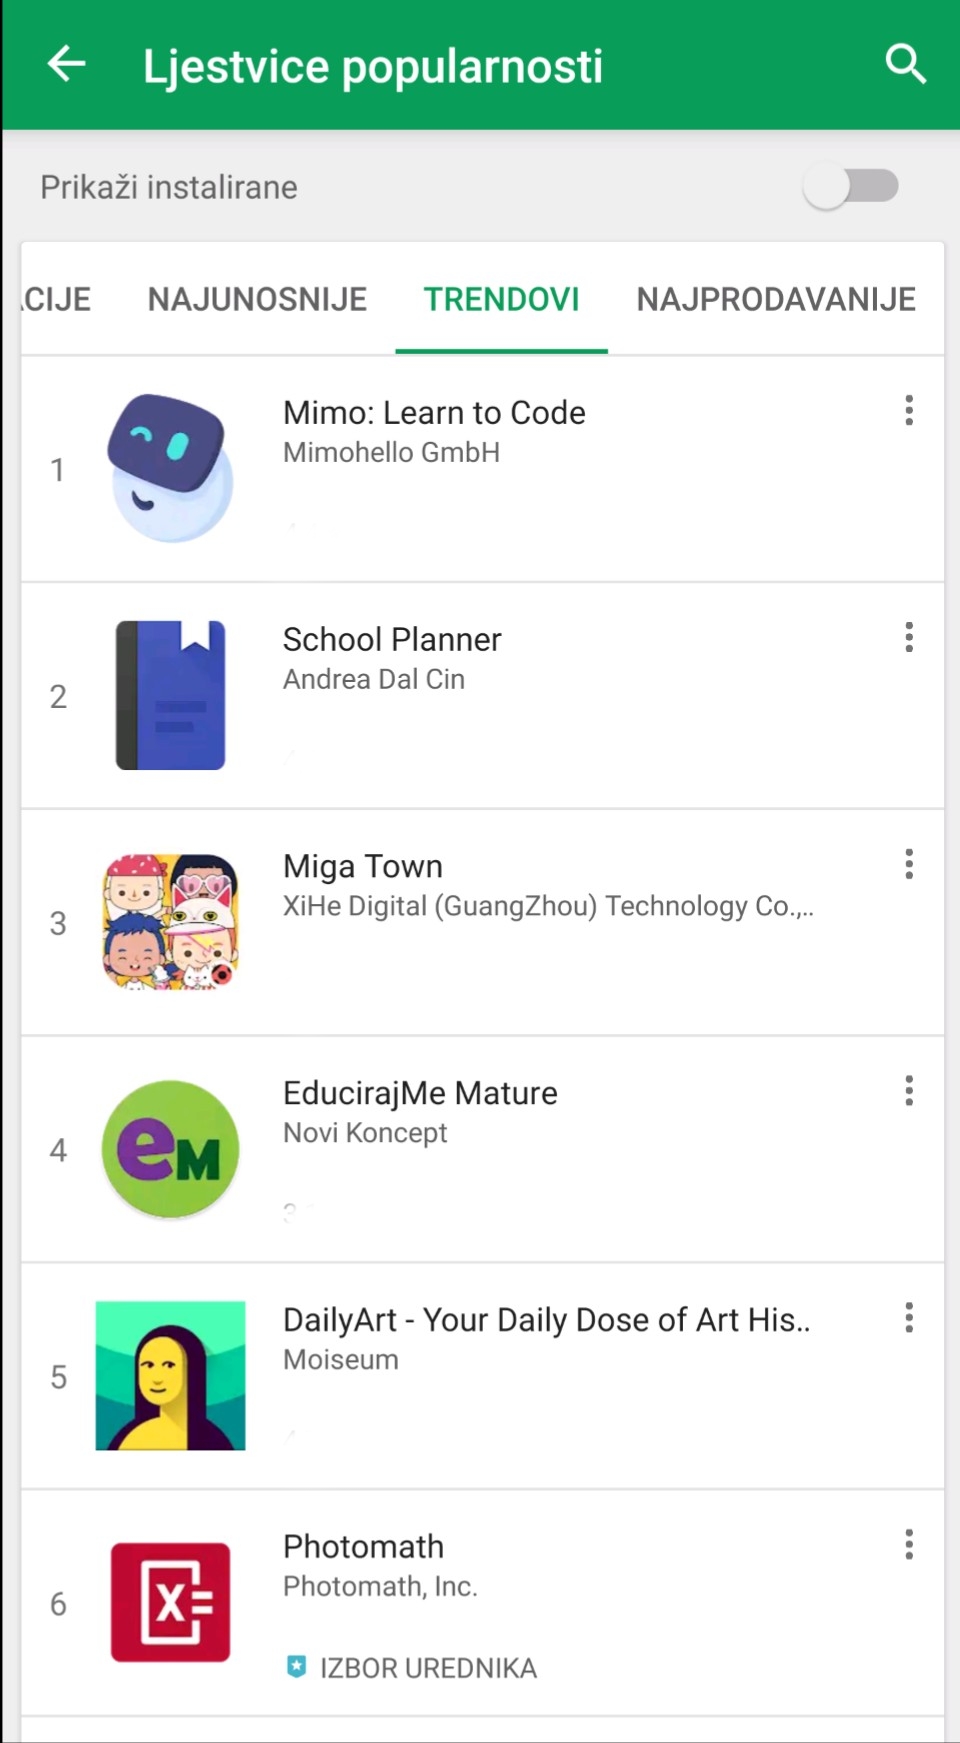Tap the back arrow icon

pyautogui.click(x=67, y=65)
